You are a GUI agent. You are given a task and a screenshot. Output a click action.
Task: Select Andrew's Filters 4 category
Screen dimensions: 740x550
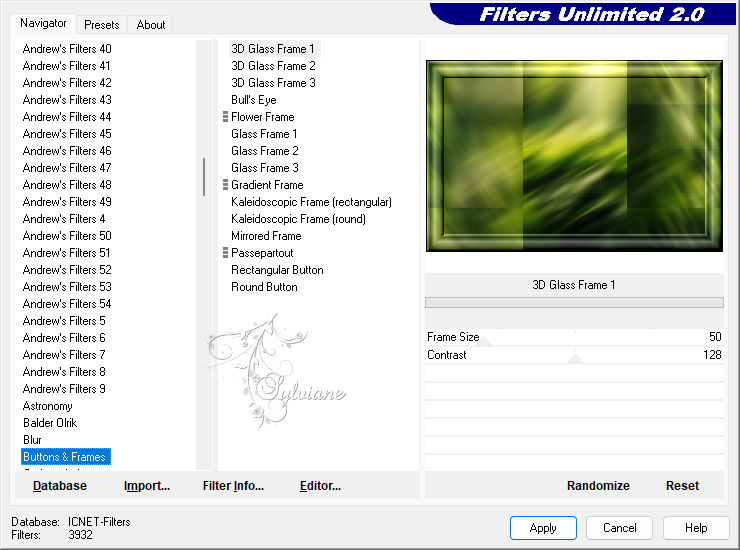(x=64, y=219)
